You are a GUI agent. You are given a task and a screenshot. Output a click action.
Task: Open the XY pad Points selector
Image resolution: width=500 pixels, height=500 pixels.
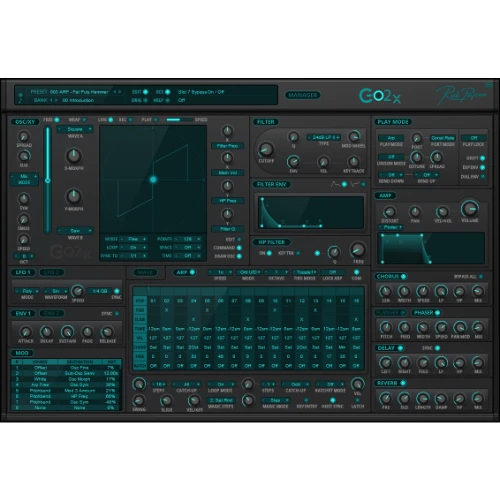(188, 239)
